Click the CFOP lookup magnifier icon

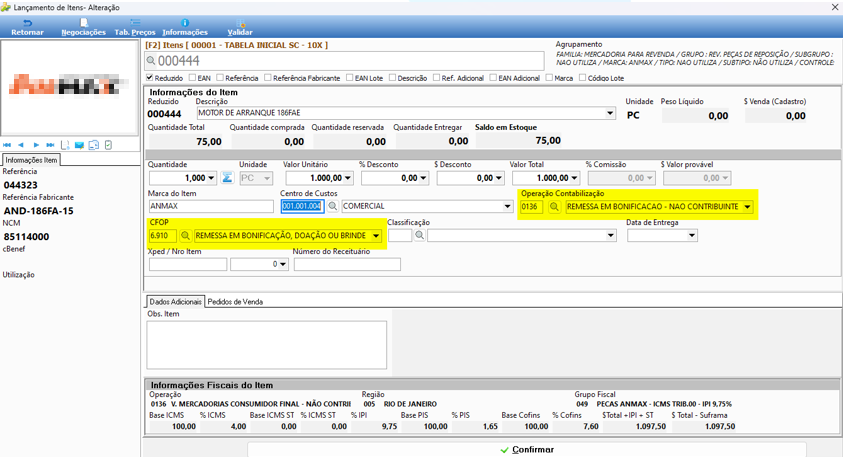(185, 235)
